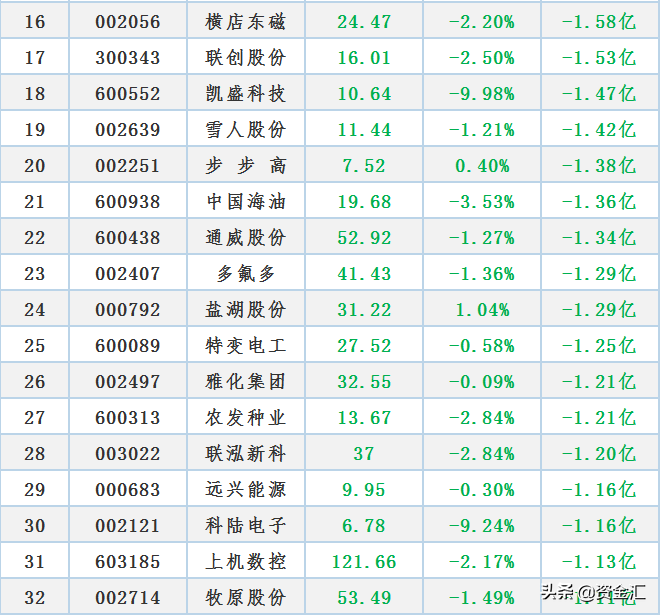660x615 pixels.
Task: Click the stock name 联创股份
Action: 246,58
